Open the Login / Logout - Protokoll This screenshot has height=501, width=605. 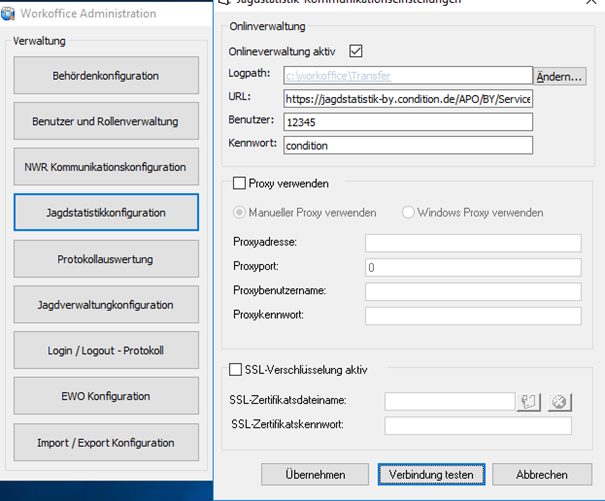coord(105,351)
